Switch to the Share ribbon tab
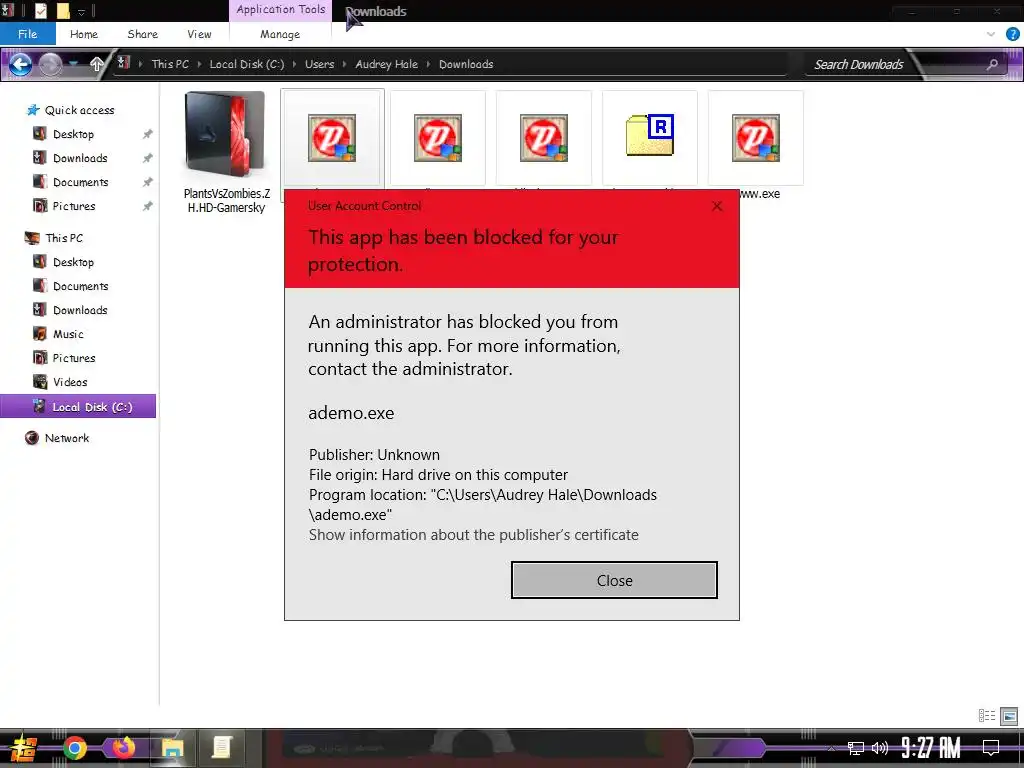1024x768 pixels. pos(142,34)
